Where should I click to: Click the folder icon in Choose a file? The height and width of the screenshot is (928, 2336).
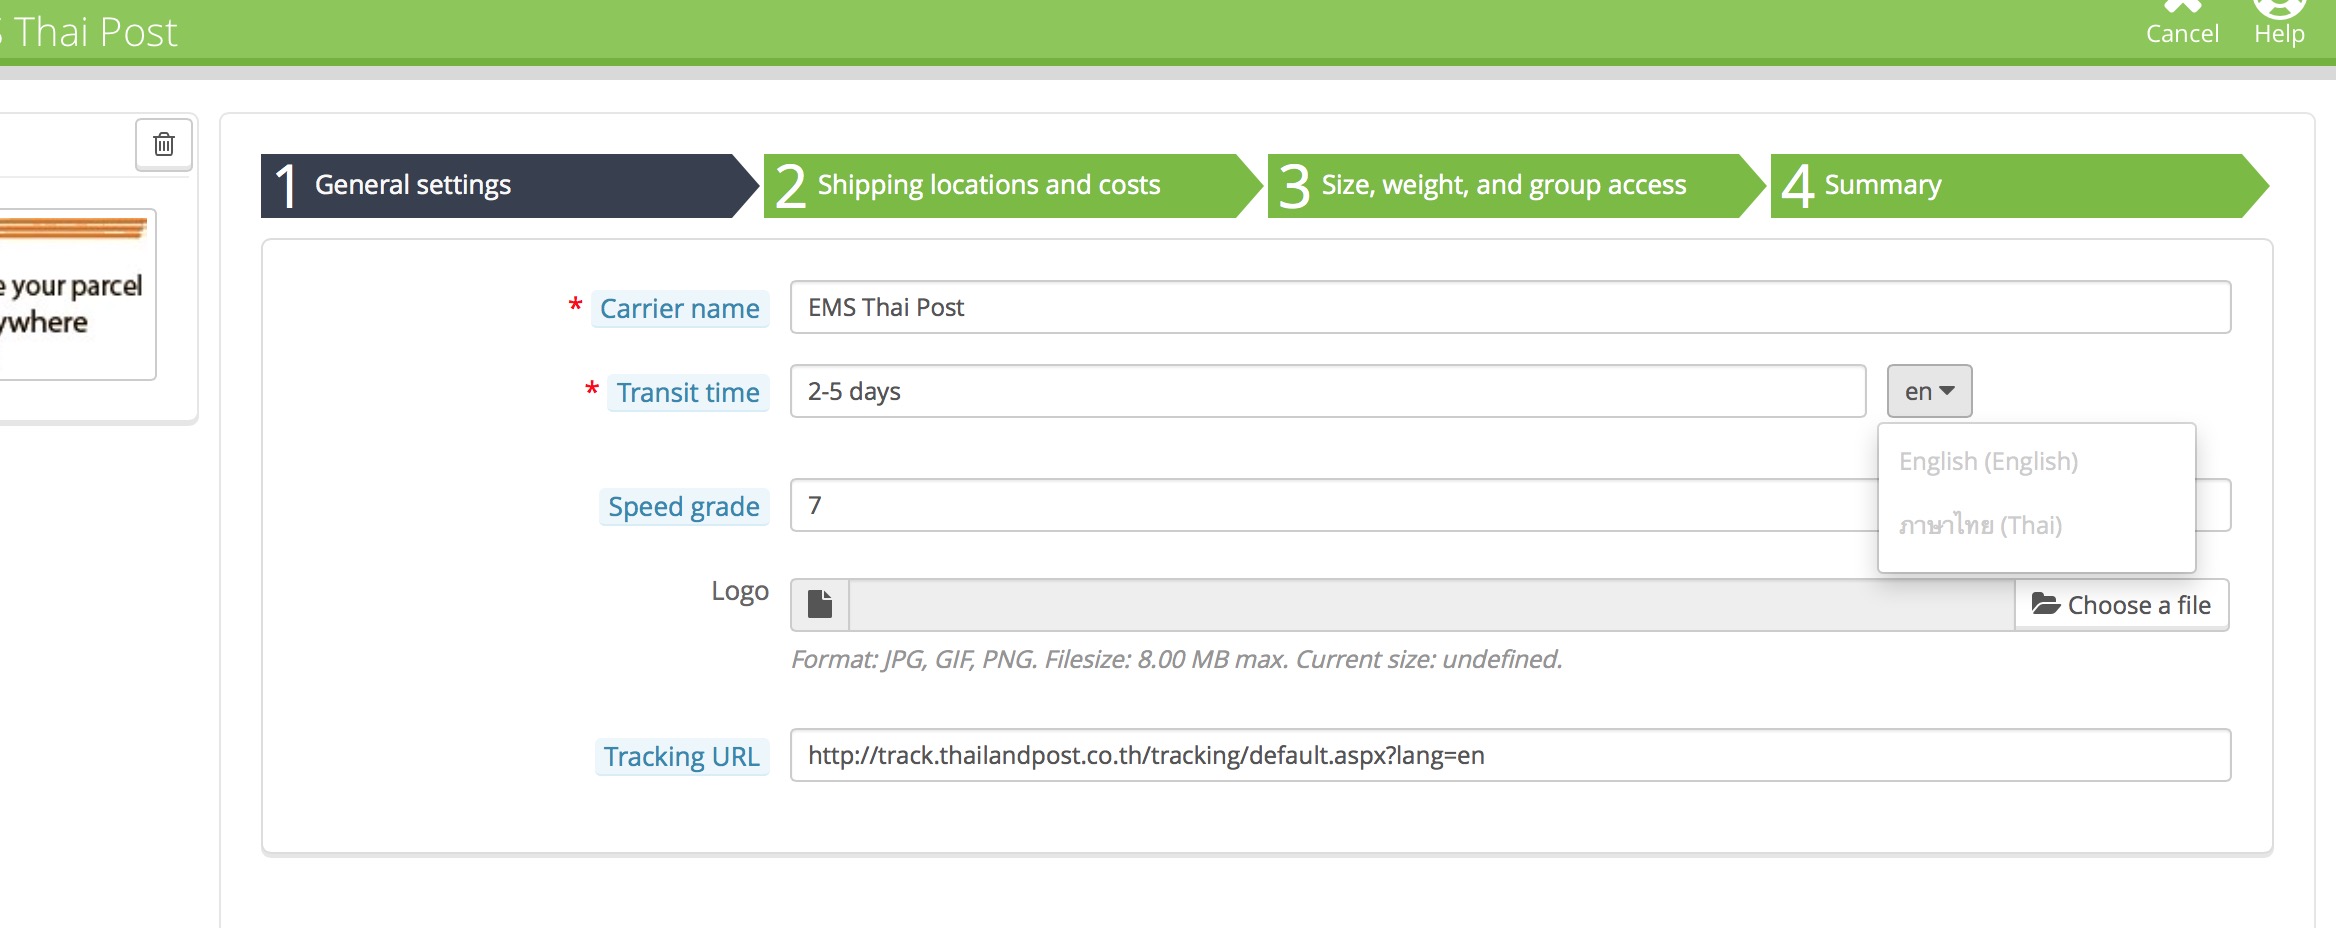coord(2045,604)
